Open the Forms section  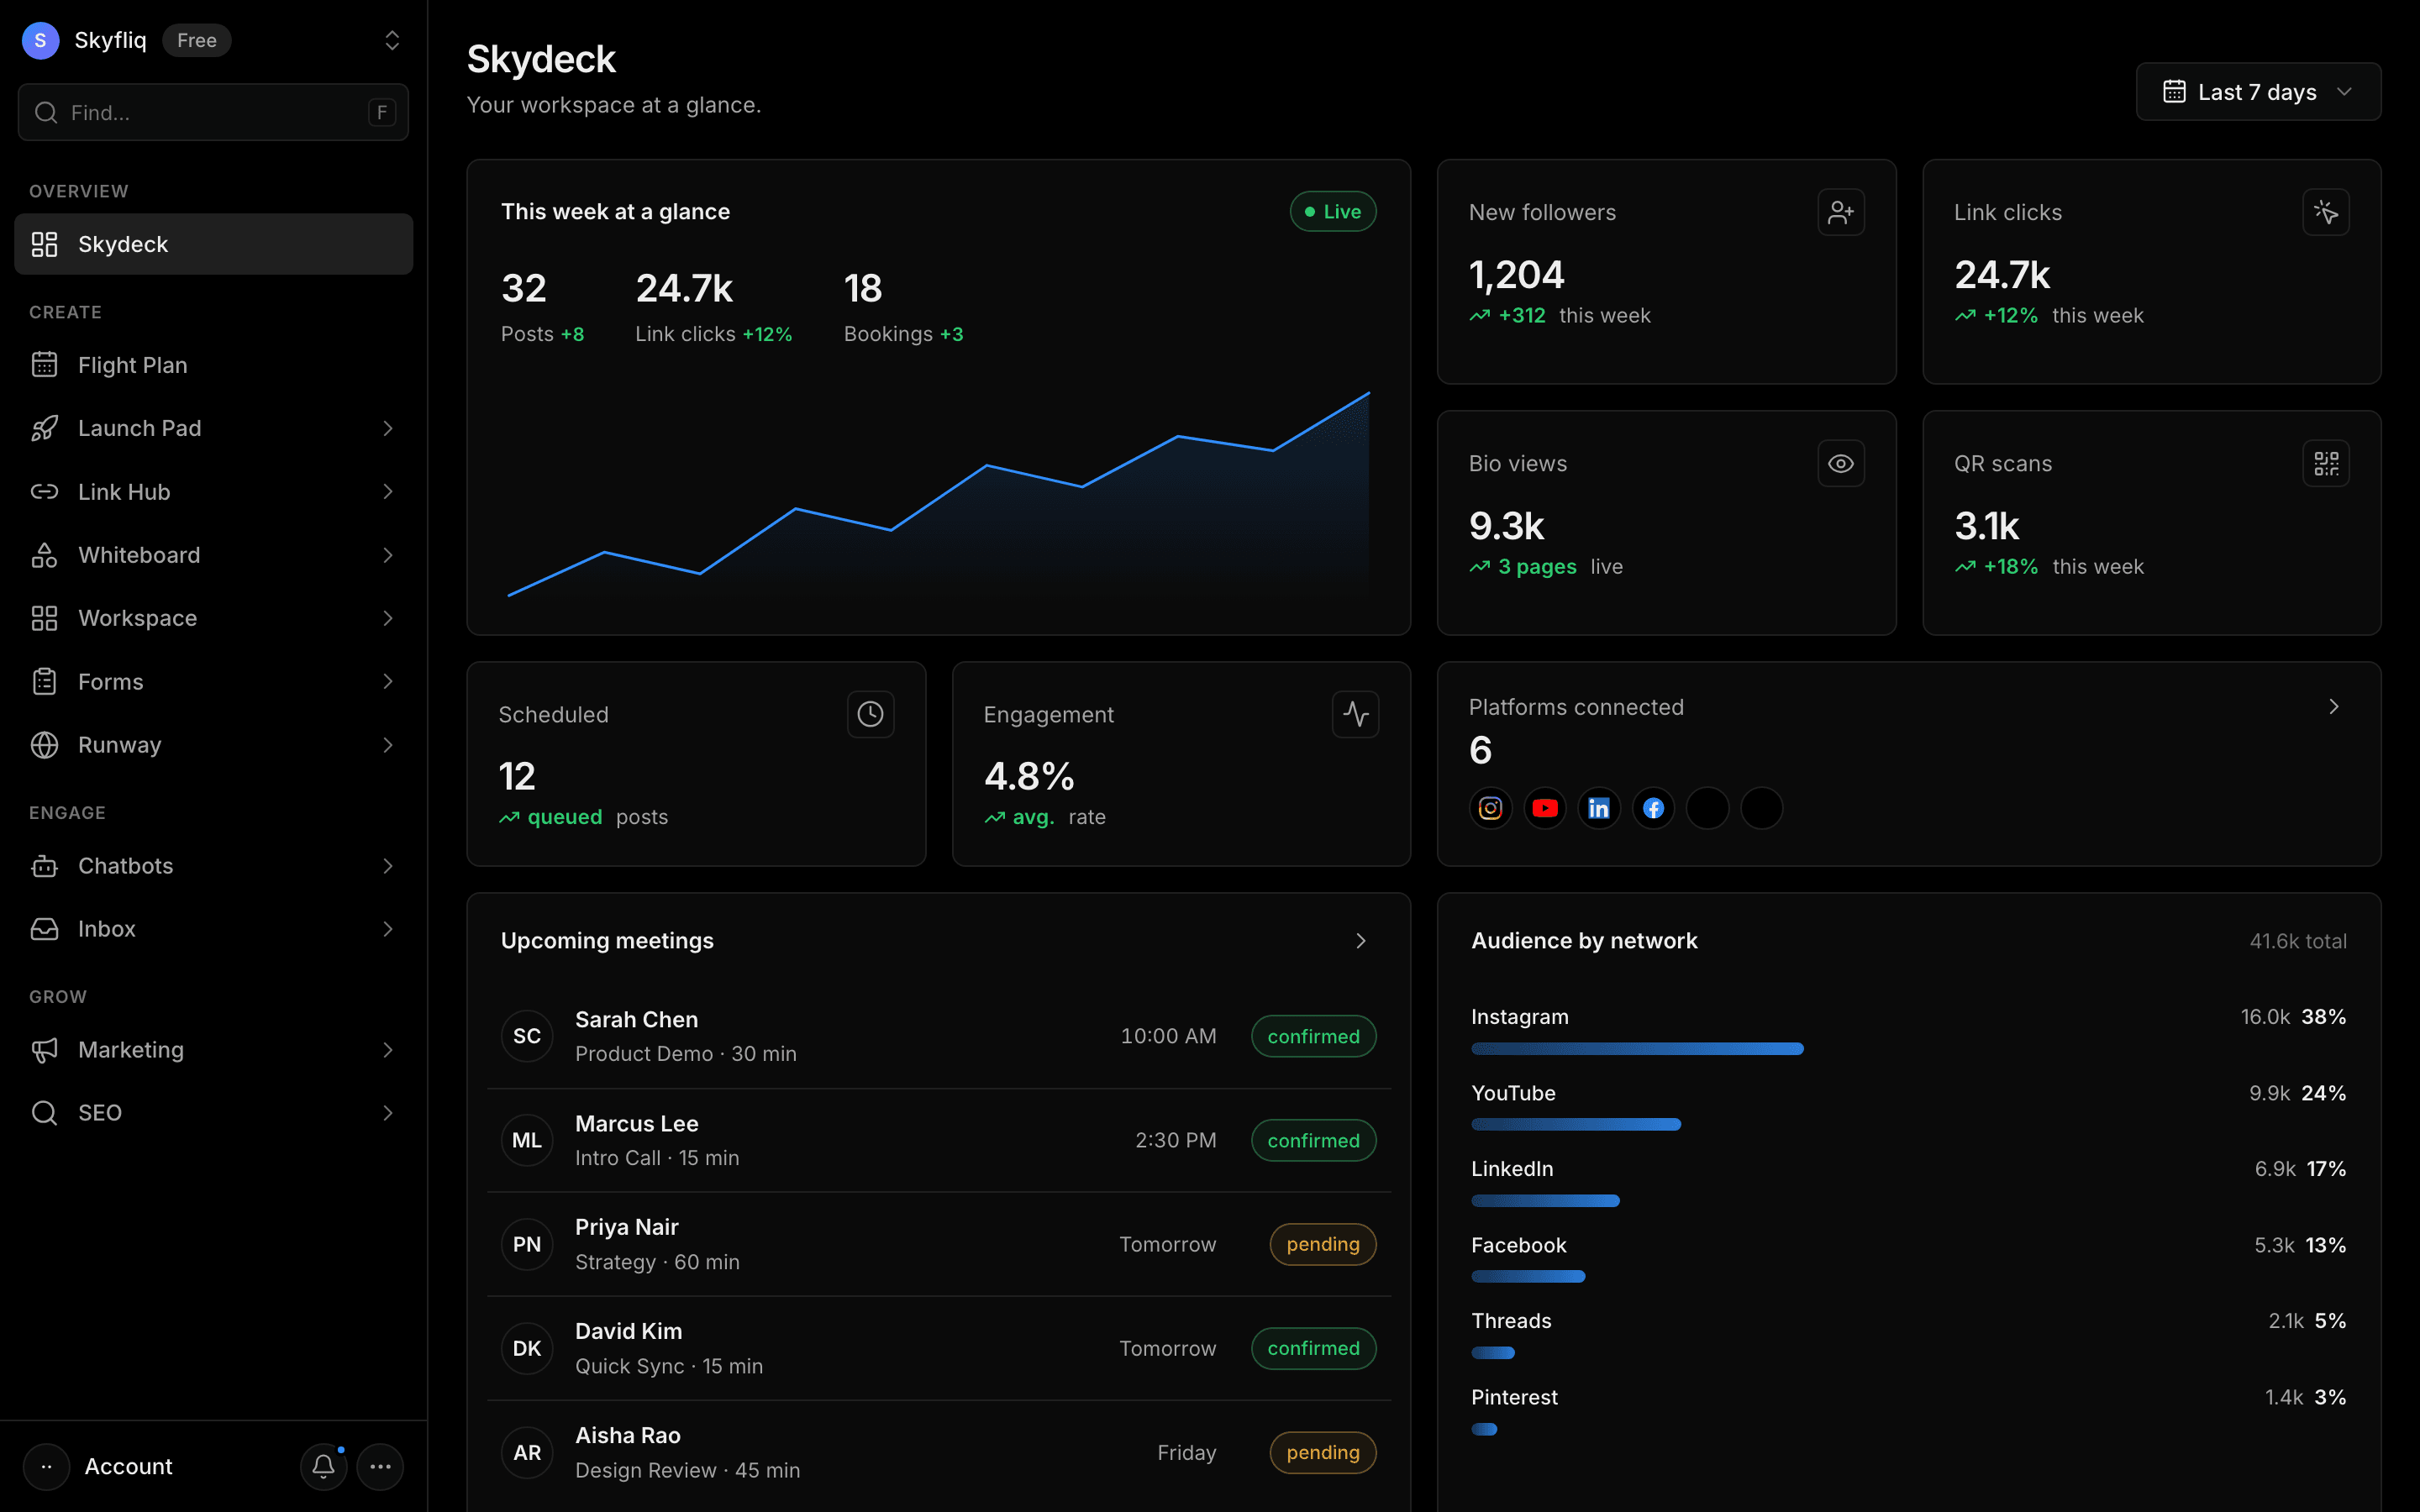click(x=213, y=682)
